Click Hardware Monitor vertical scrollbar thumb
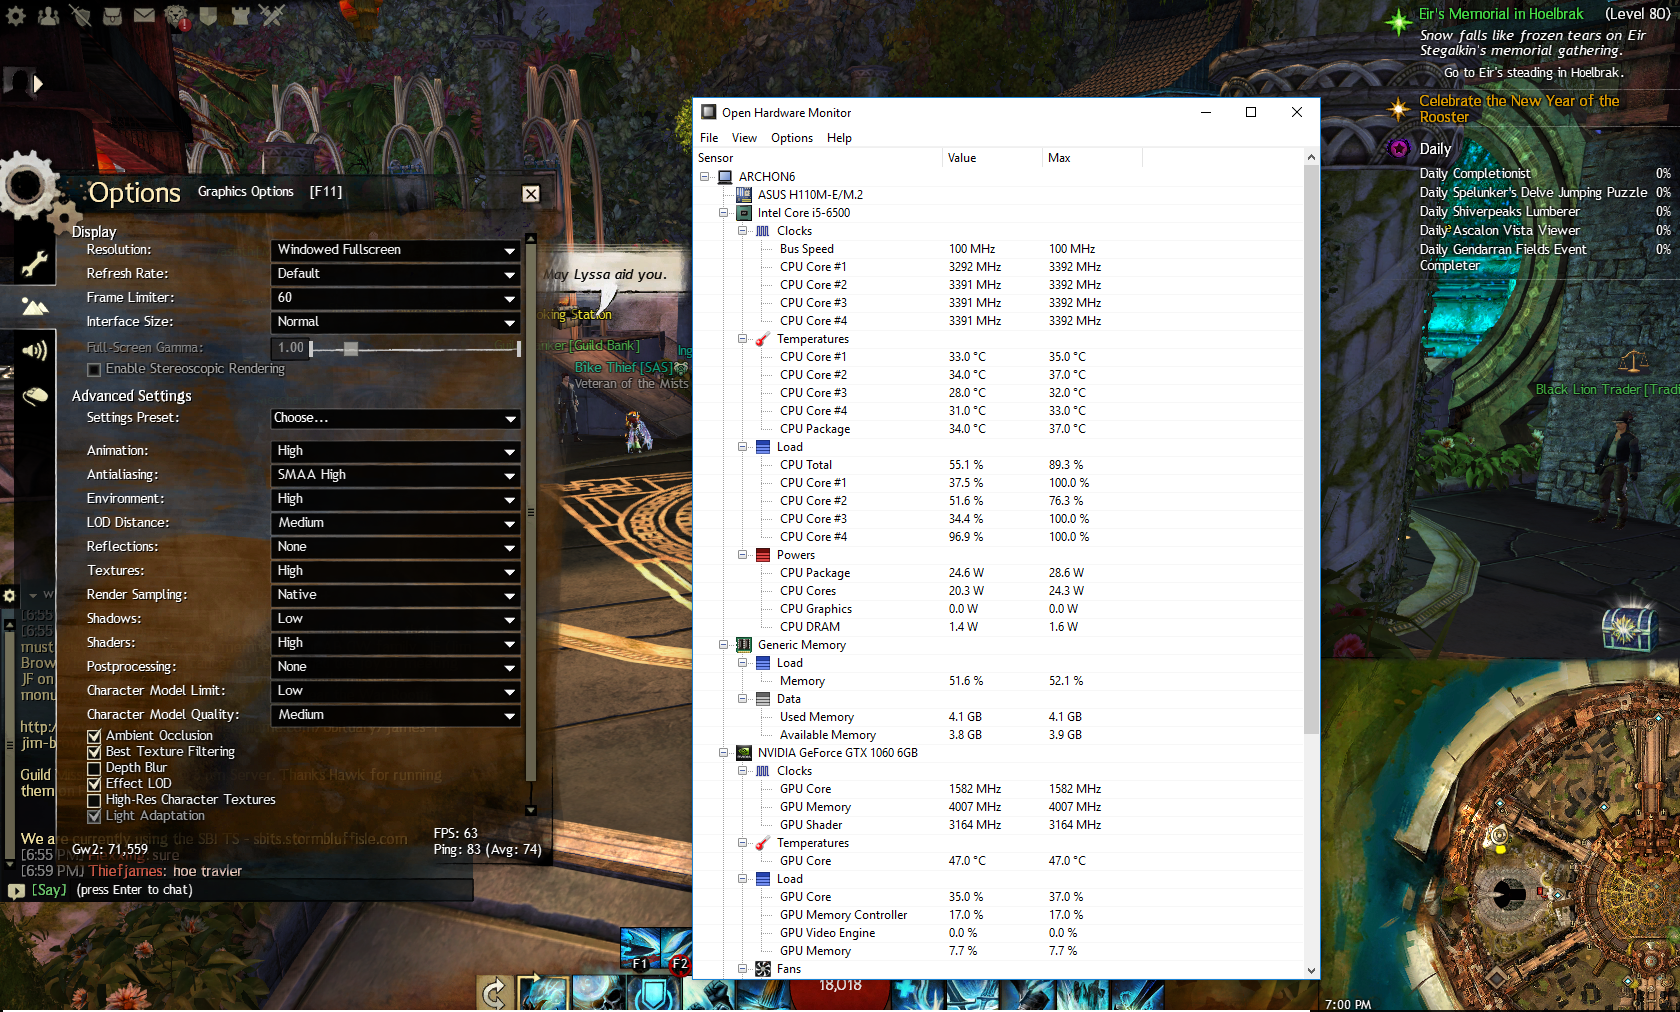 tap(1311, 449)
